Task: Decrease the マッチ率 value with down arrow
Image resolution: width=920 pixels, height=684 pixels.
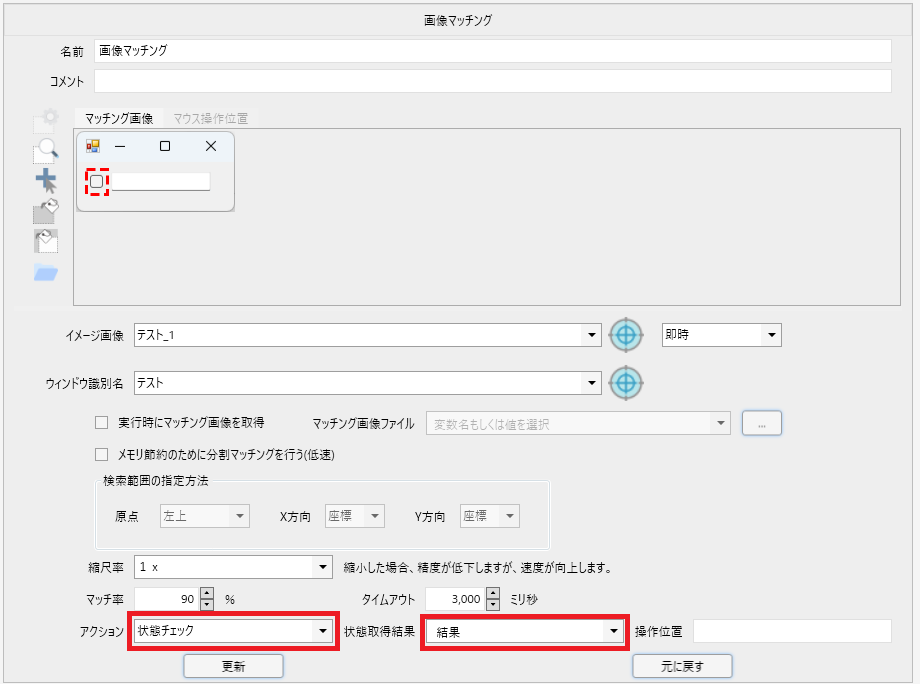Action: [207, 605]
